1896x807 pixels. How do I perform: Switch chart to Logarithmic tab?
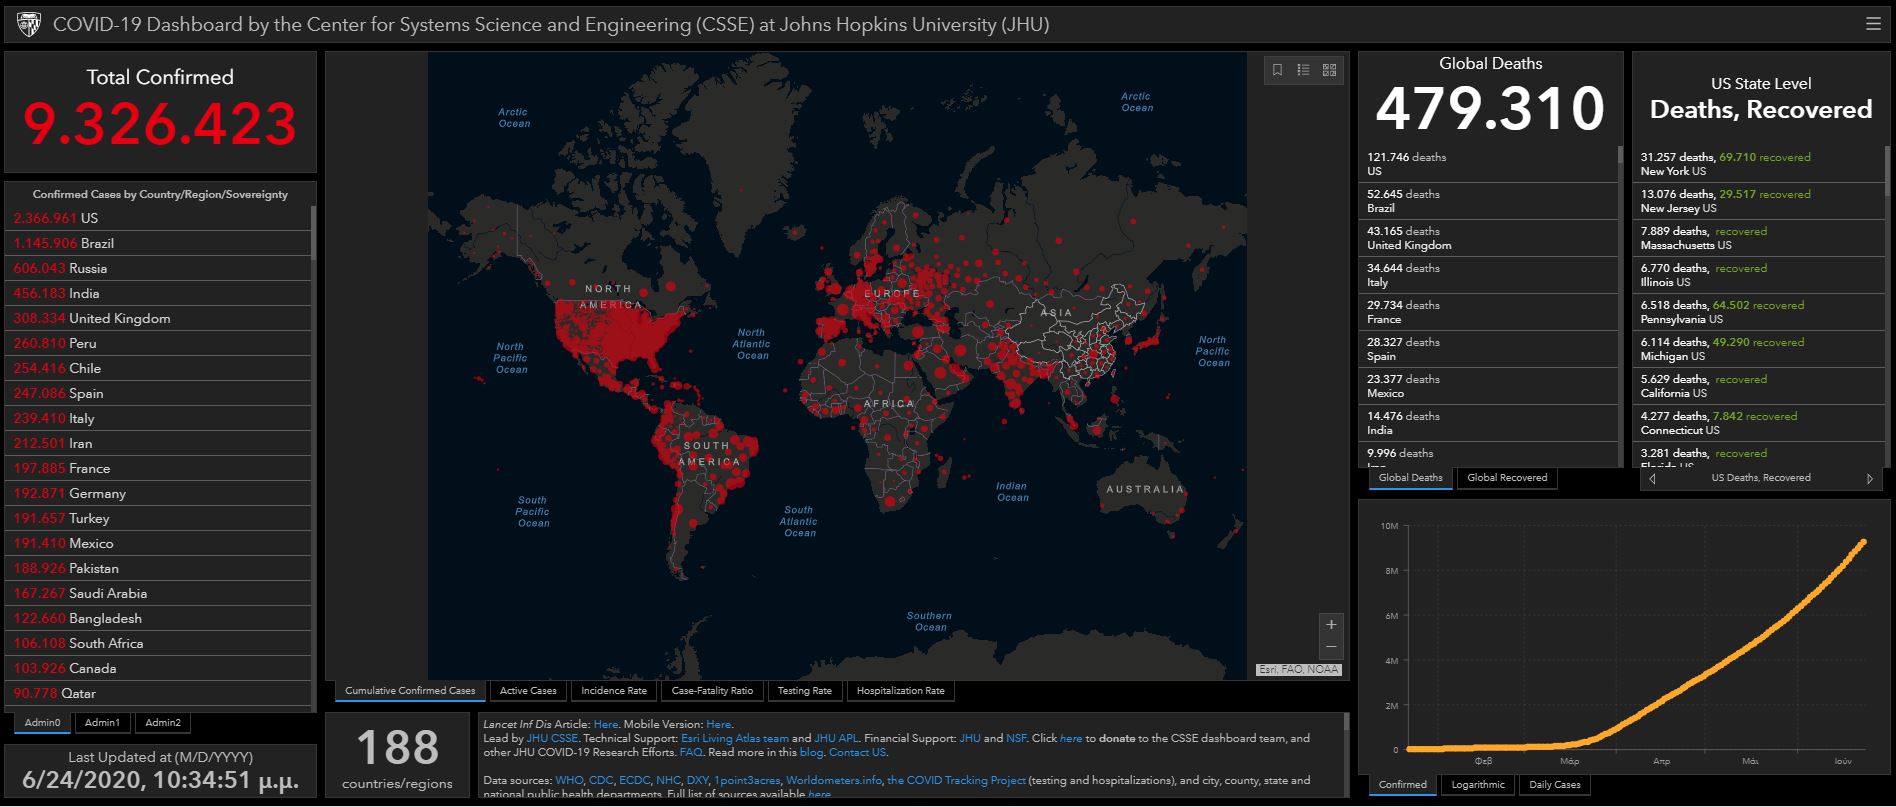(x=1478, y=785)
